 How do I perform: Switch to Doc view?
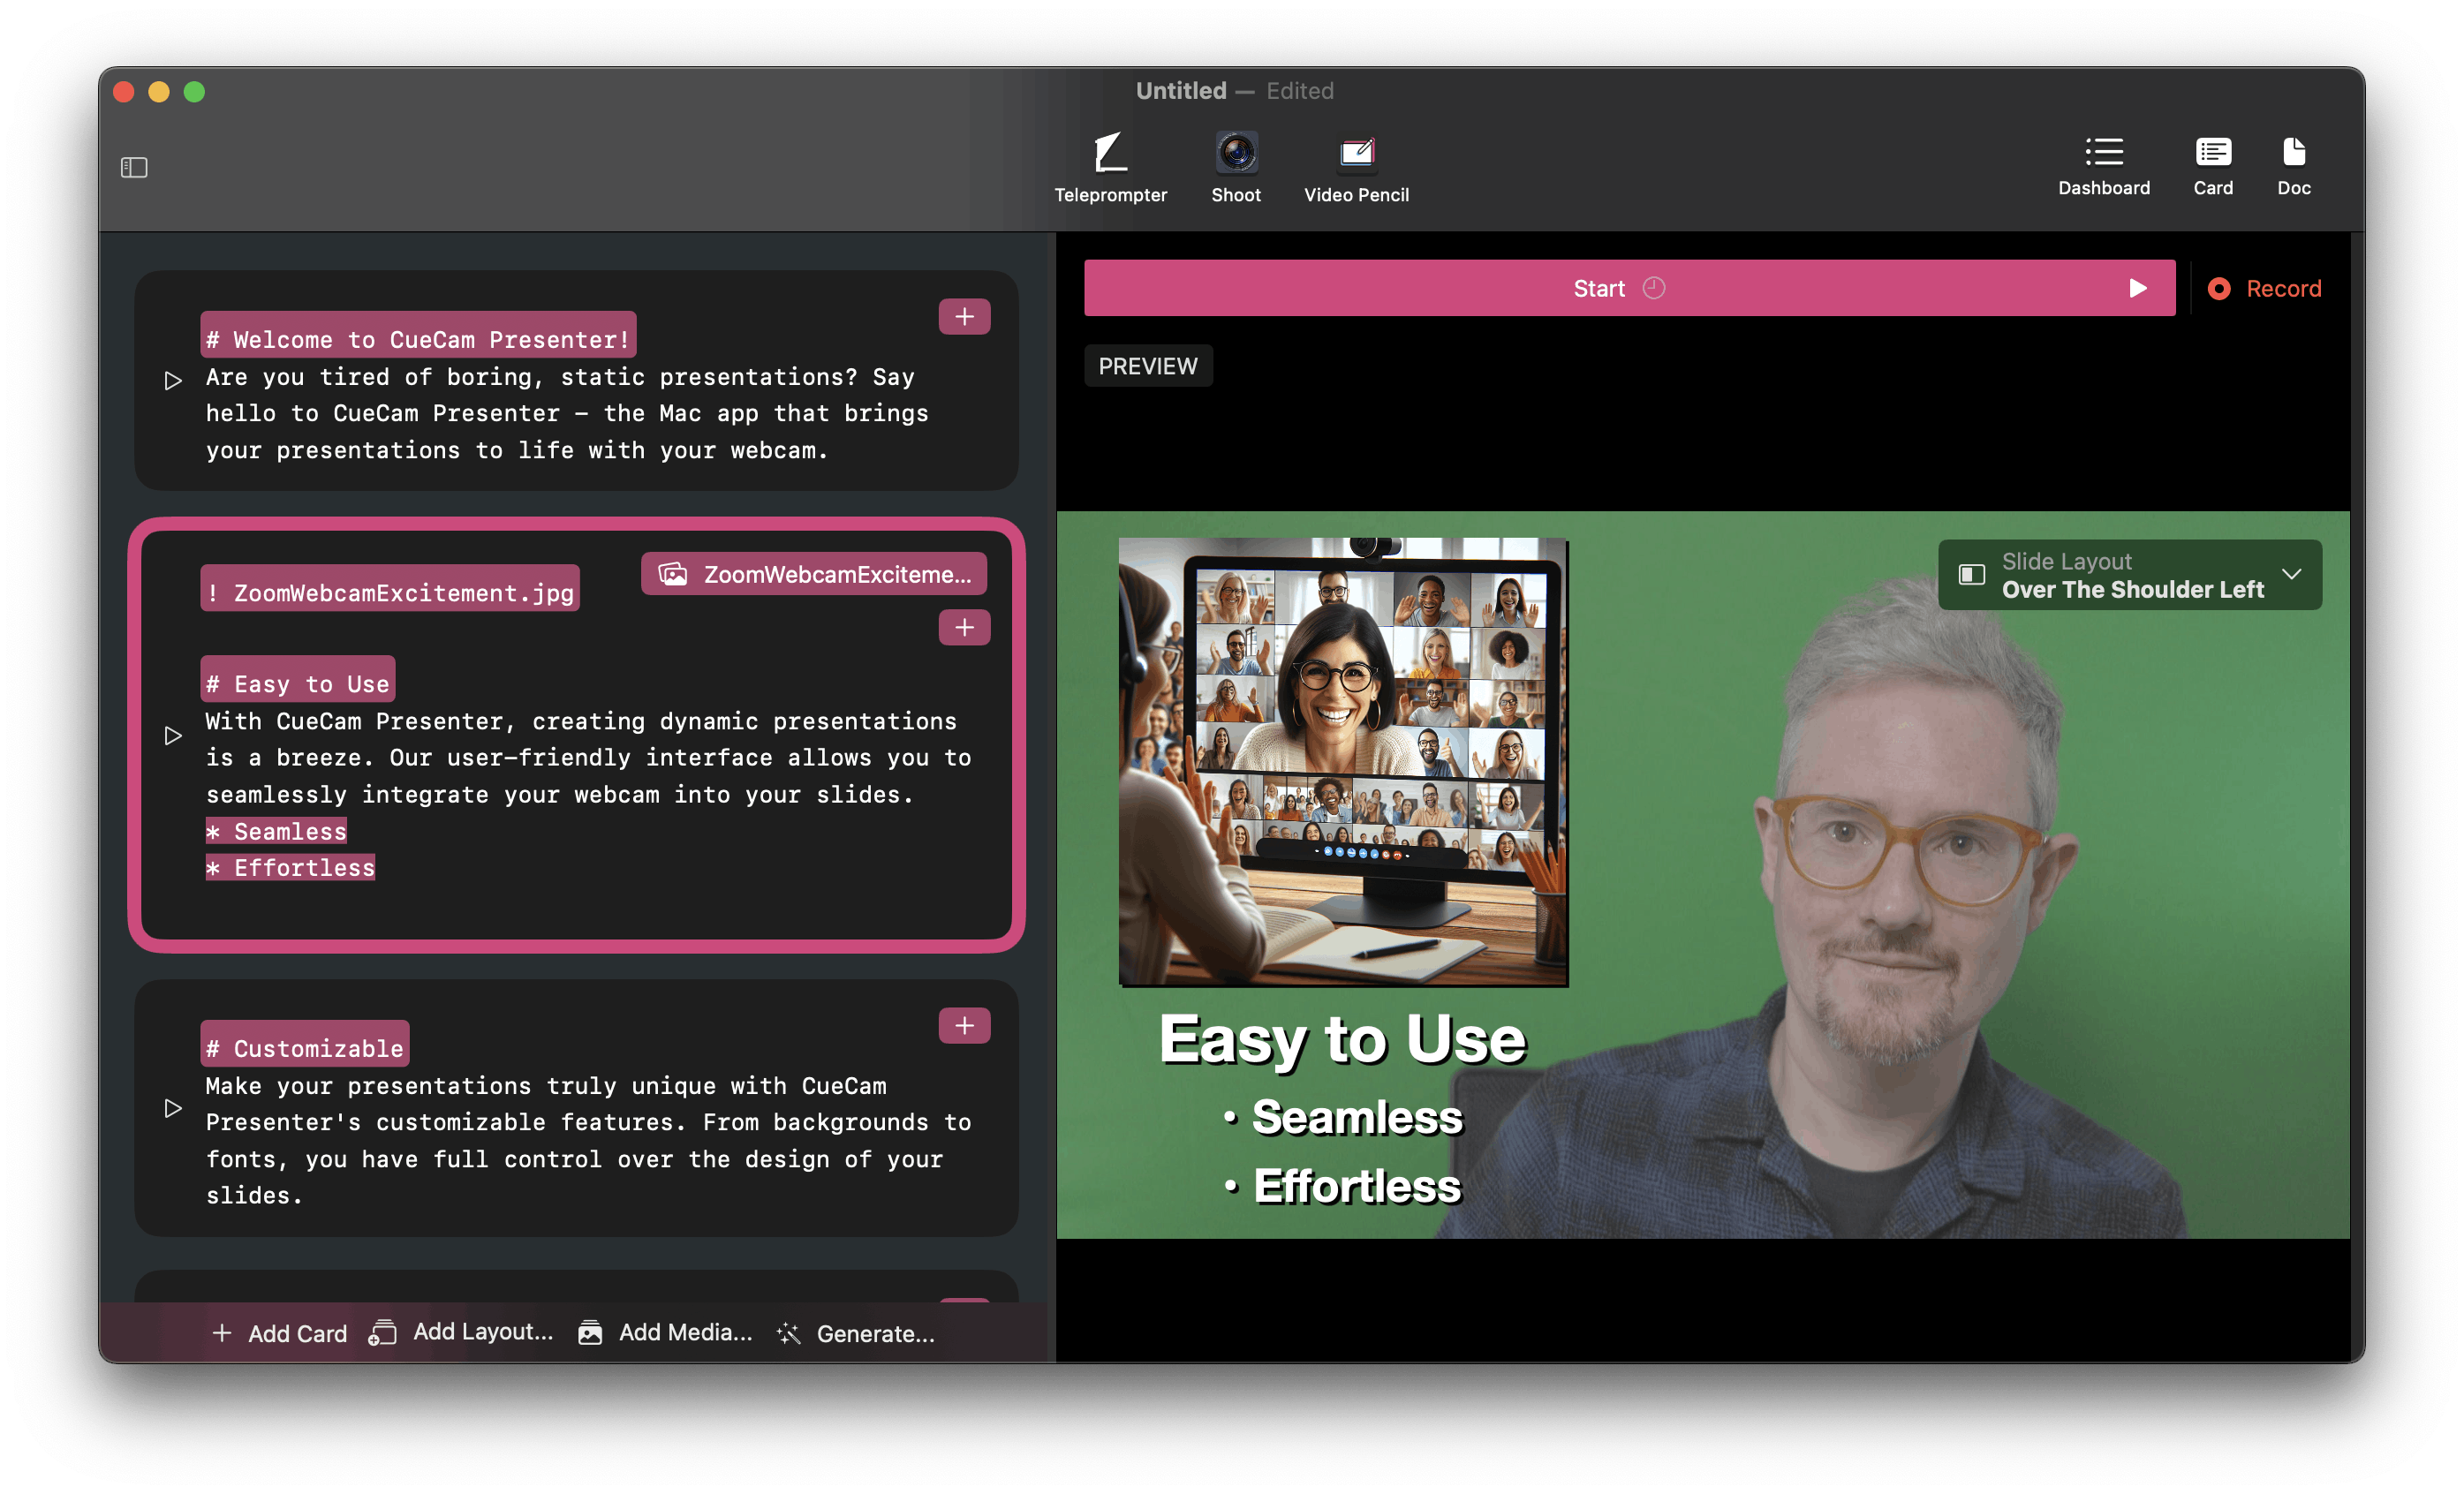2293,166
